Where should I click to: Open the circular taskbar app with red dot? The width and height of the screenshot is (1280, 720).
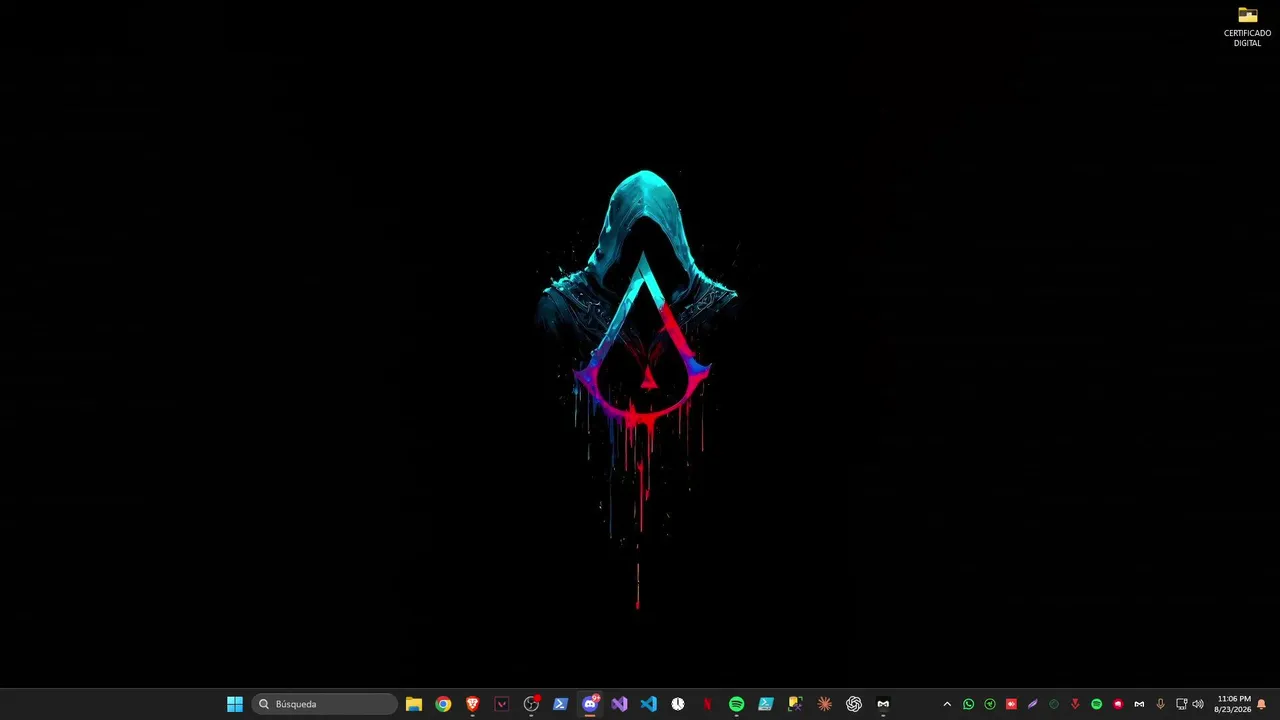click(x=531, y=704)
